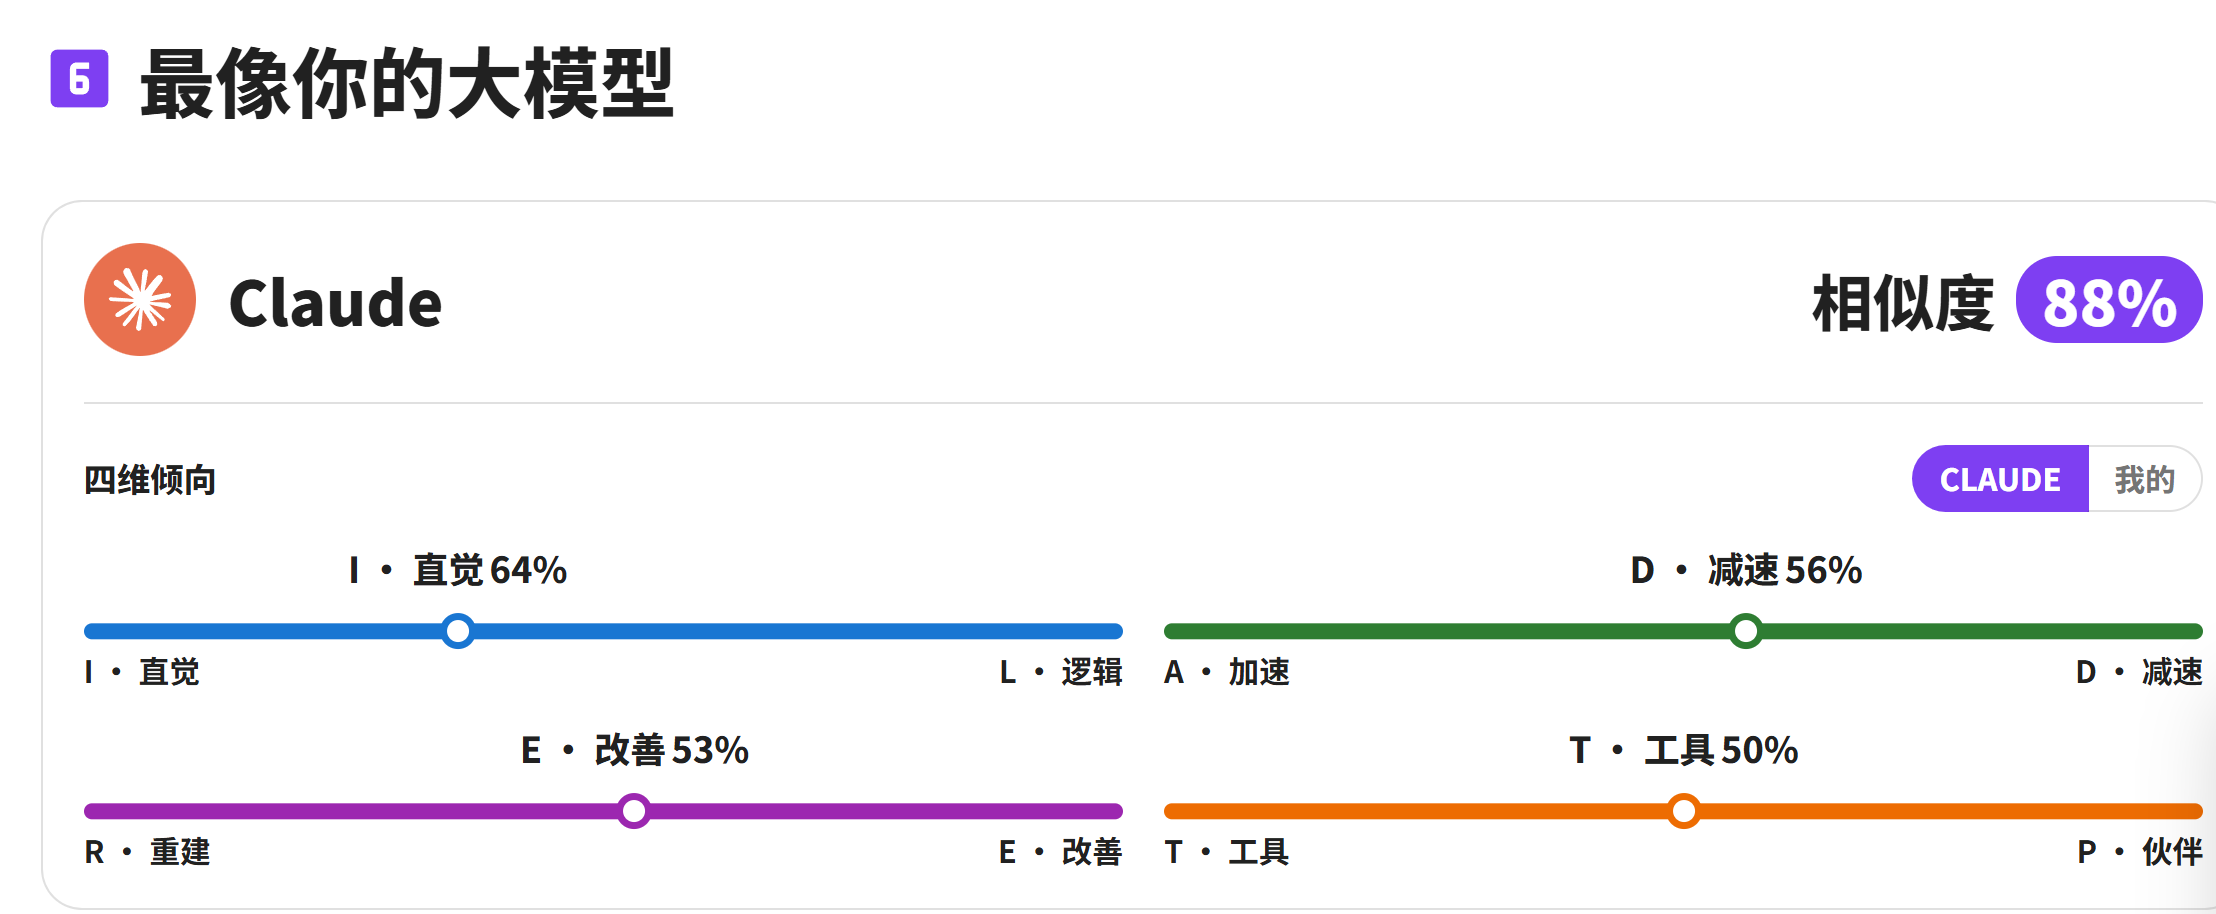Click the purple 改善 slider handle

634,811
